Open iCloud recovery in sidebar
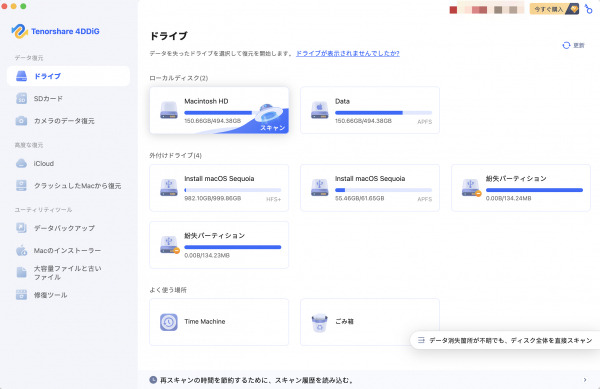This screenshot has height=389, width=600. pyautogui.click(x=68, y=163)
